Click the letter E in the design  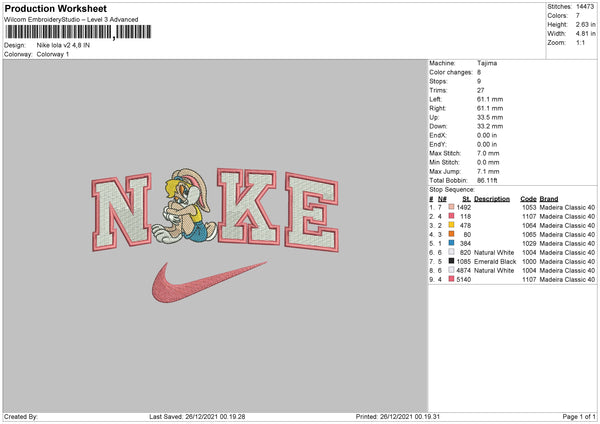[x=311, y=212]
